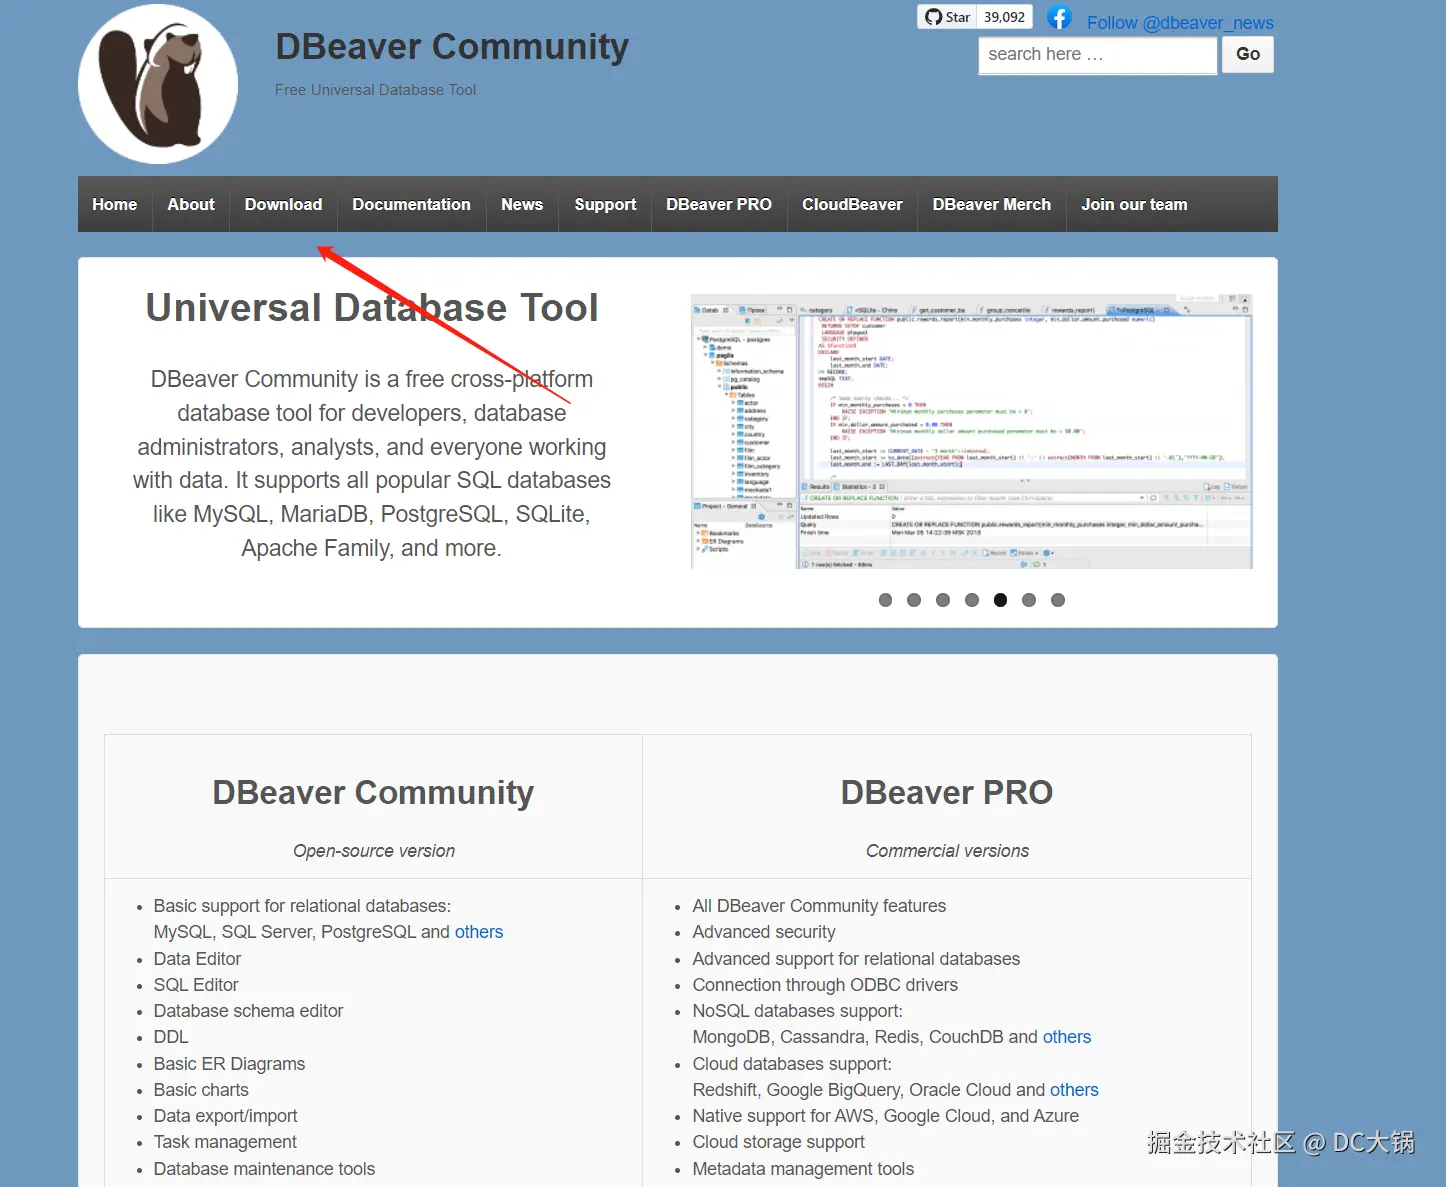Image resolution: width=1446 pixels, height=1187 pixels.
Task: Click the 'Universal Database Tool' heading
Action: click(372, 308)
